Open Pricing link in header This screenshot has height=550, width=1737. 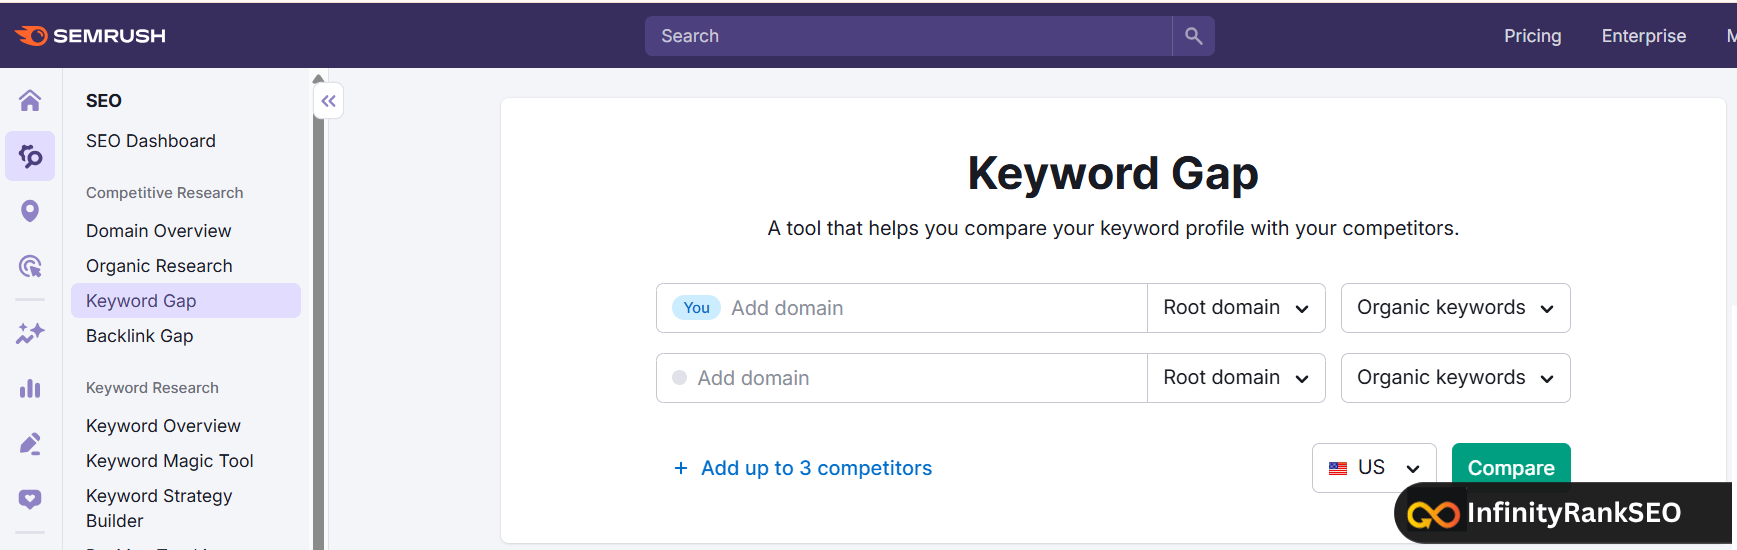click(1532, 36)
